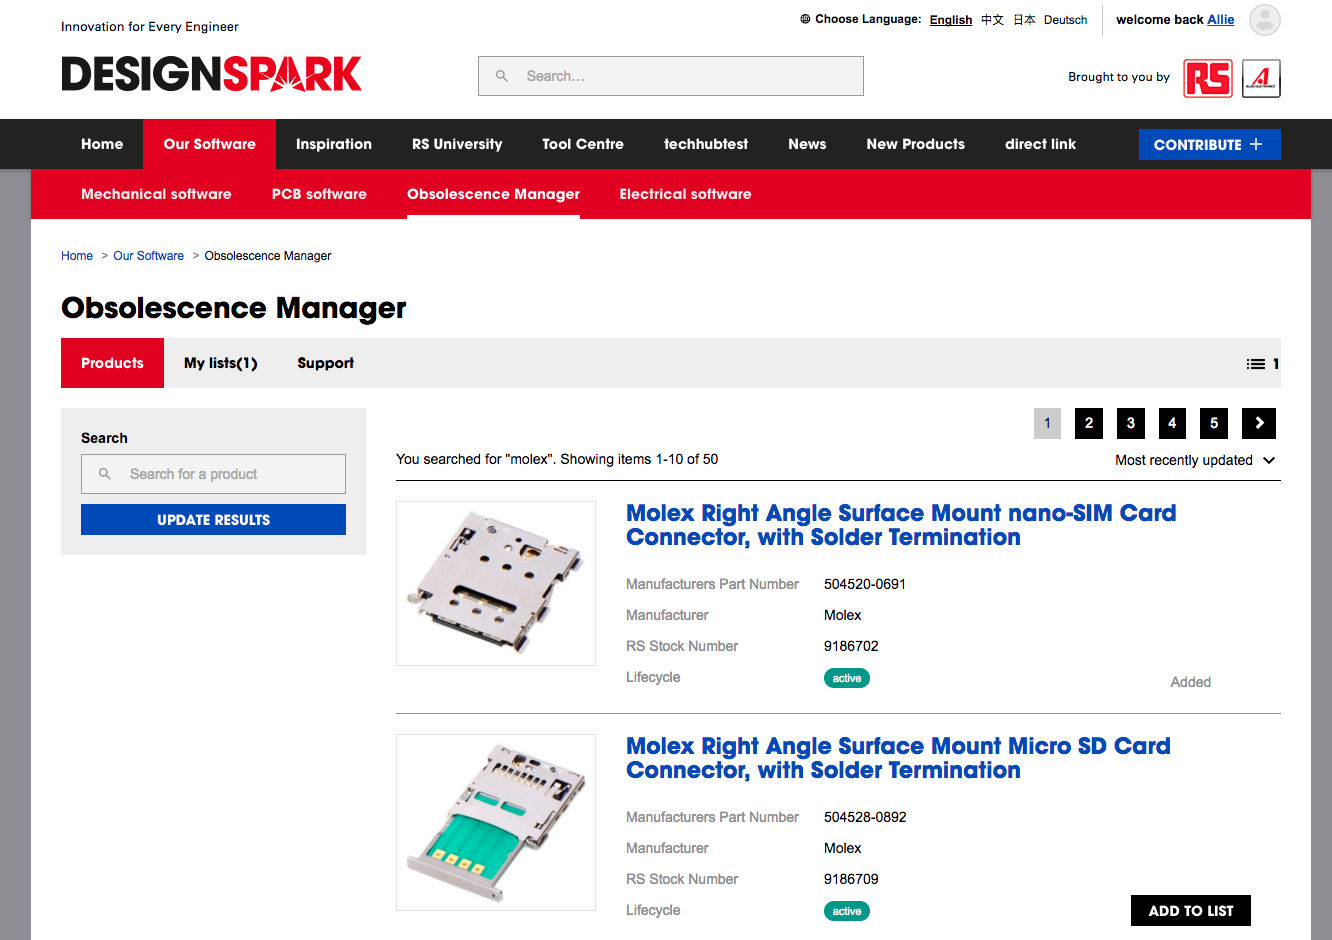1332x940 pixels.
Task: Focus the Search for a product field
Action: click(213, 474)
